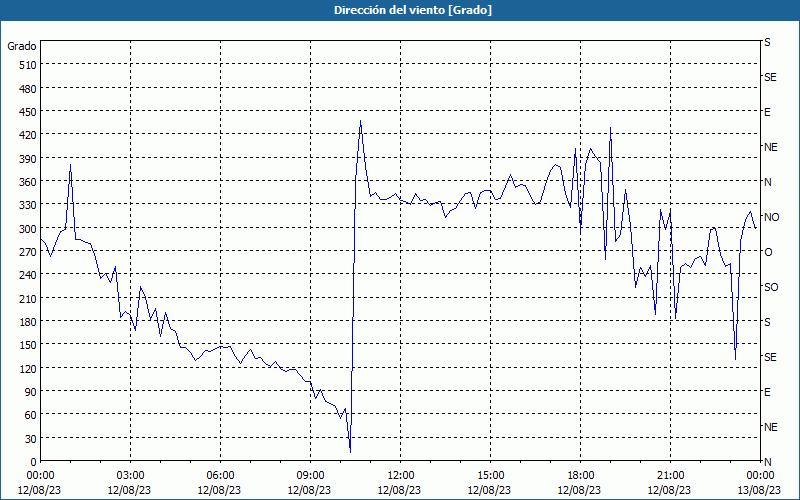This screenshot has height=500, width=800.
Task: Click compass label 'S' level with 180
Action: pos(767,322)
